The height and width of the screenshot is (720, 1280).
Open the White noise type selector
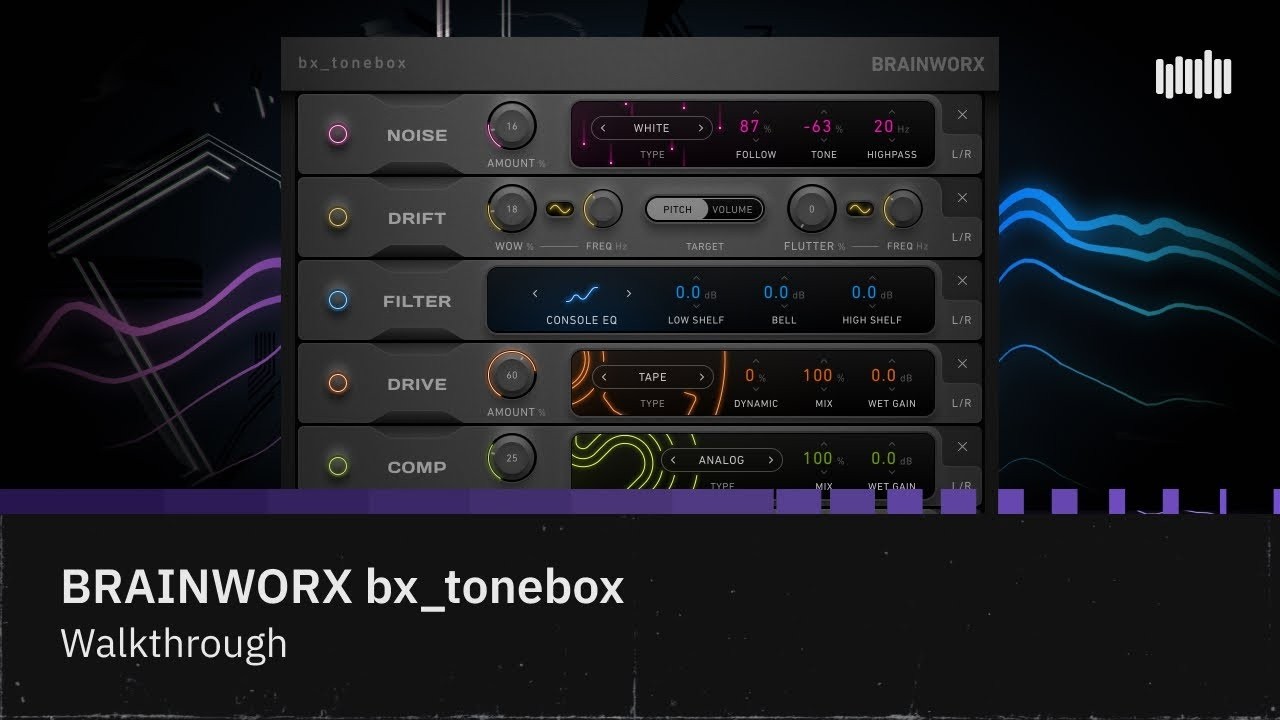pos(652,128)
